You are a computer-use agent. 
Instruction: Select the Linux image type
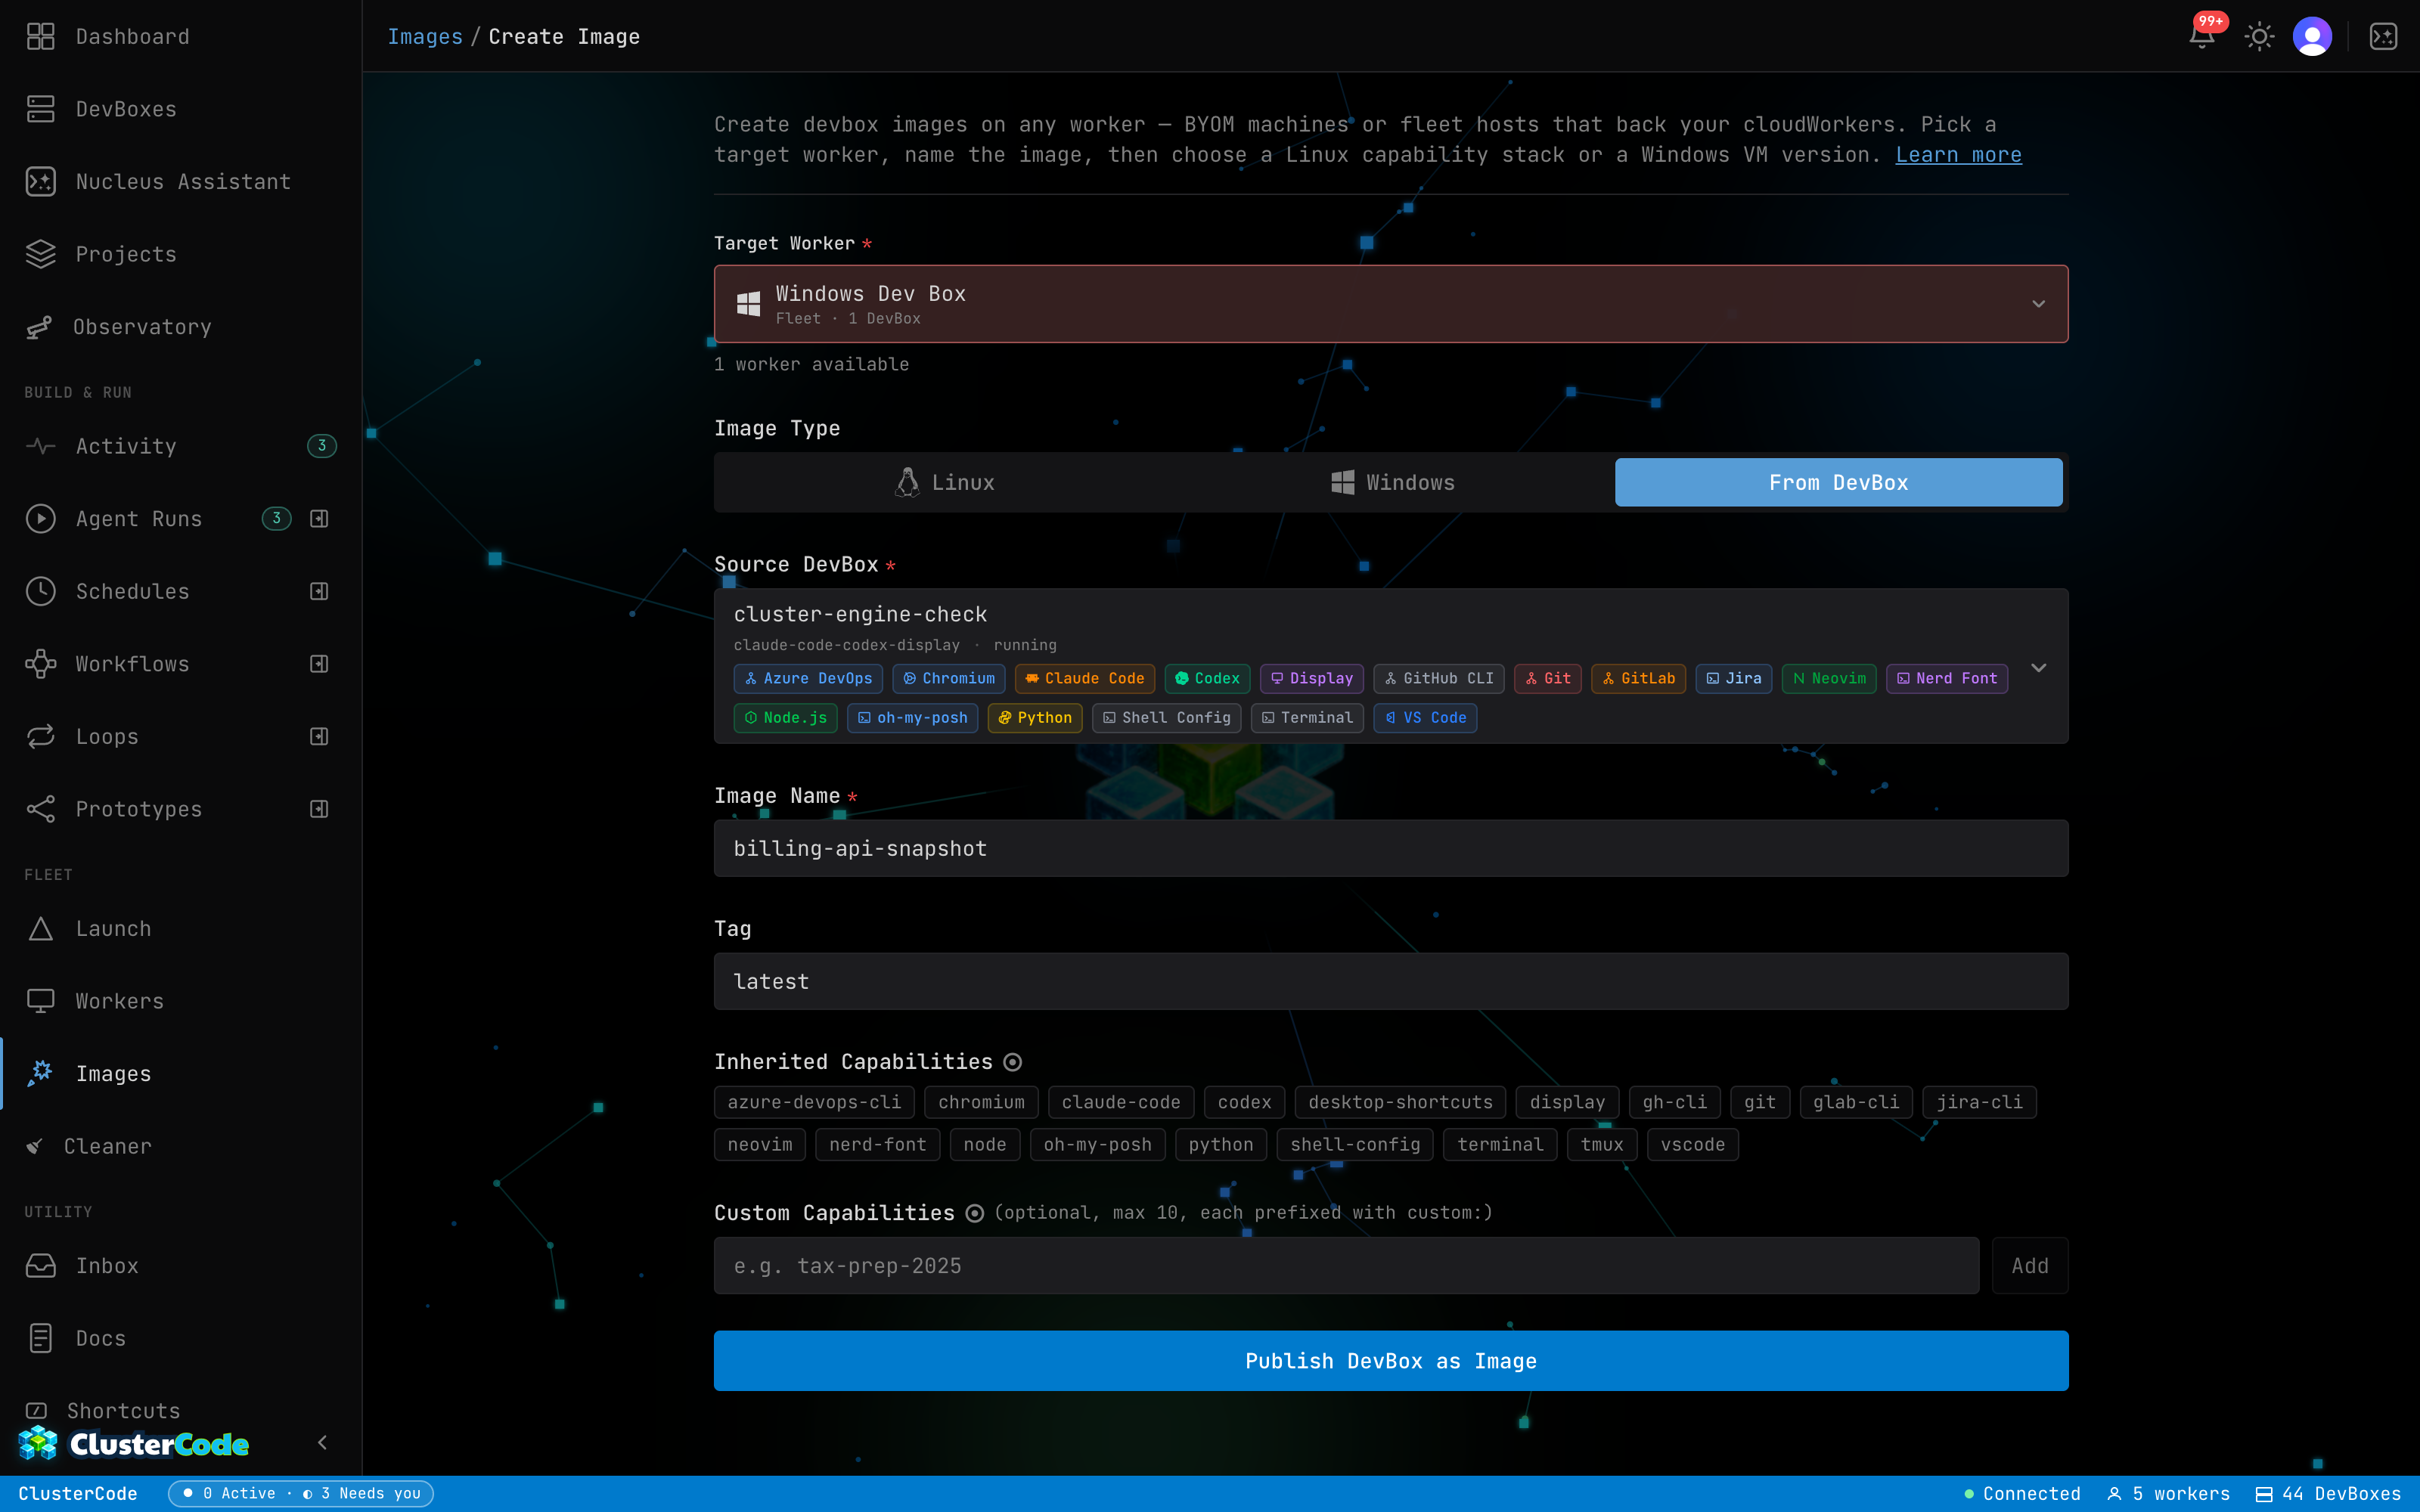pos(944,483)
